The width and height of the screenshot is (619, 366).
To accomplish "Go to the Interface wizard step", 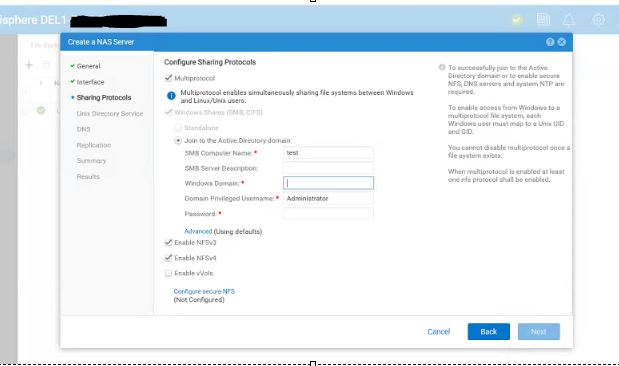I will click(x=90, y=82).
